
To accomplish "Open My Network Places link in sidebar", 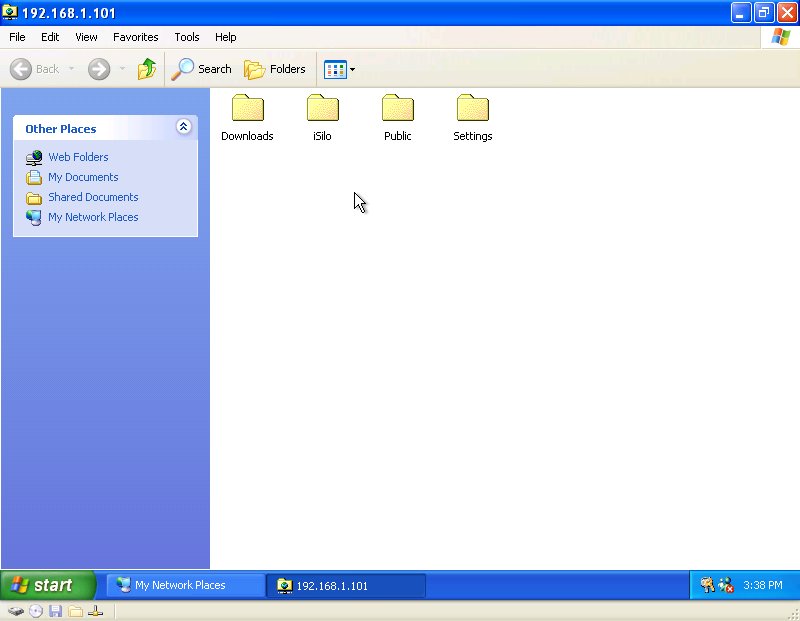I will pos(93,217).
